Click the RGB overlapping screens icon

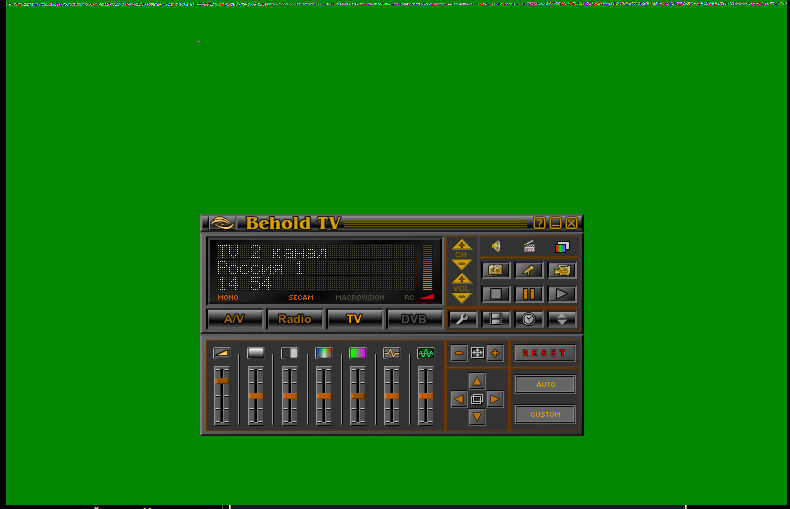562,247
